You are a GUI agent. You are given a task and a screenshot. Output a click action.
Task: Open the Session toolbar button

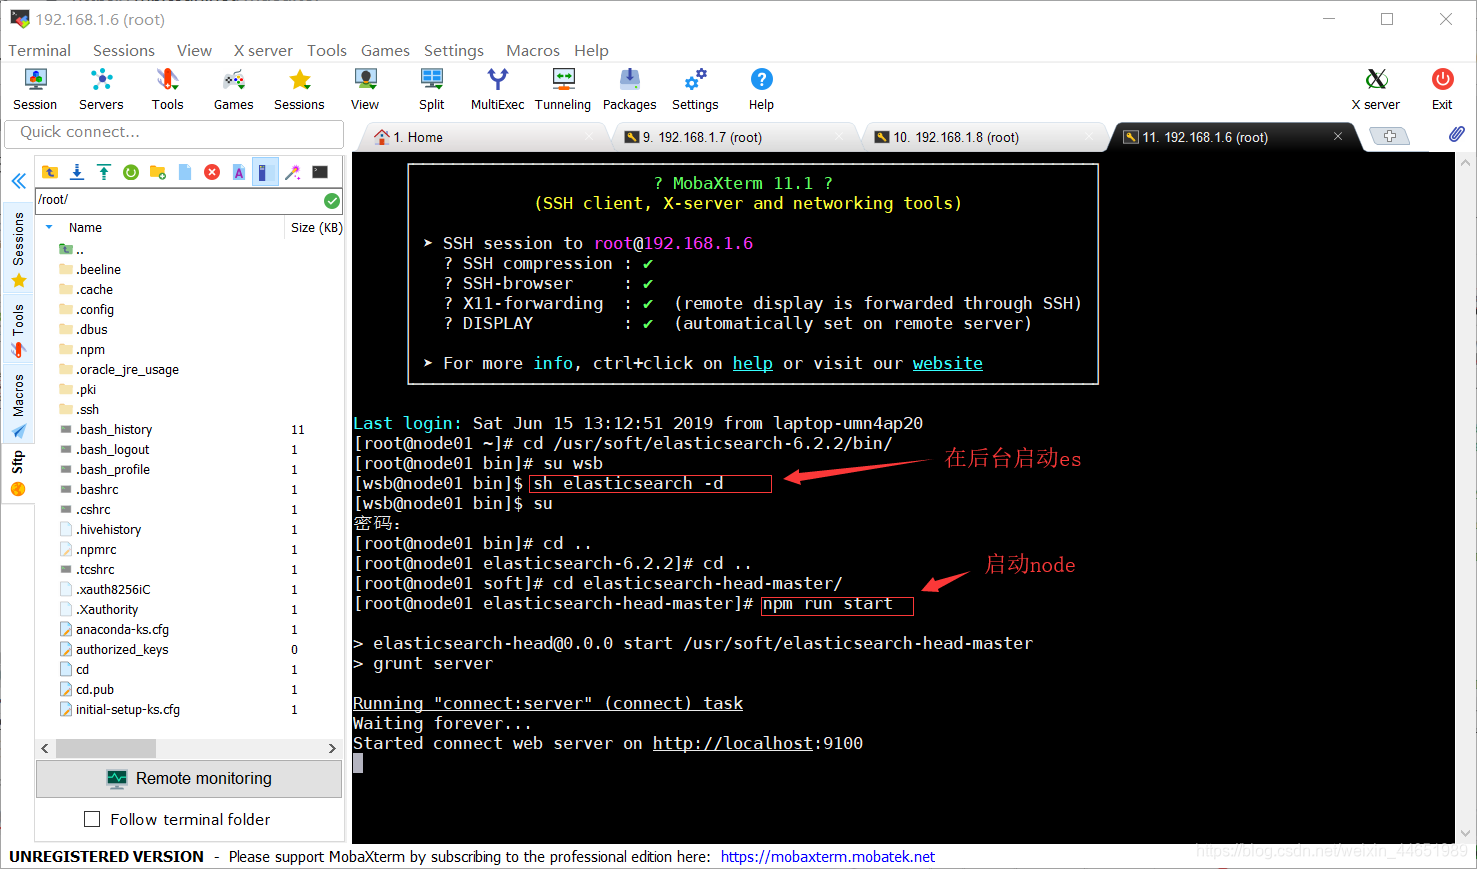coord(35,89)
